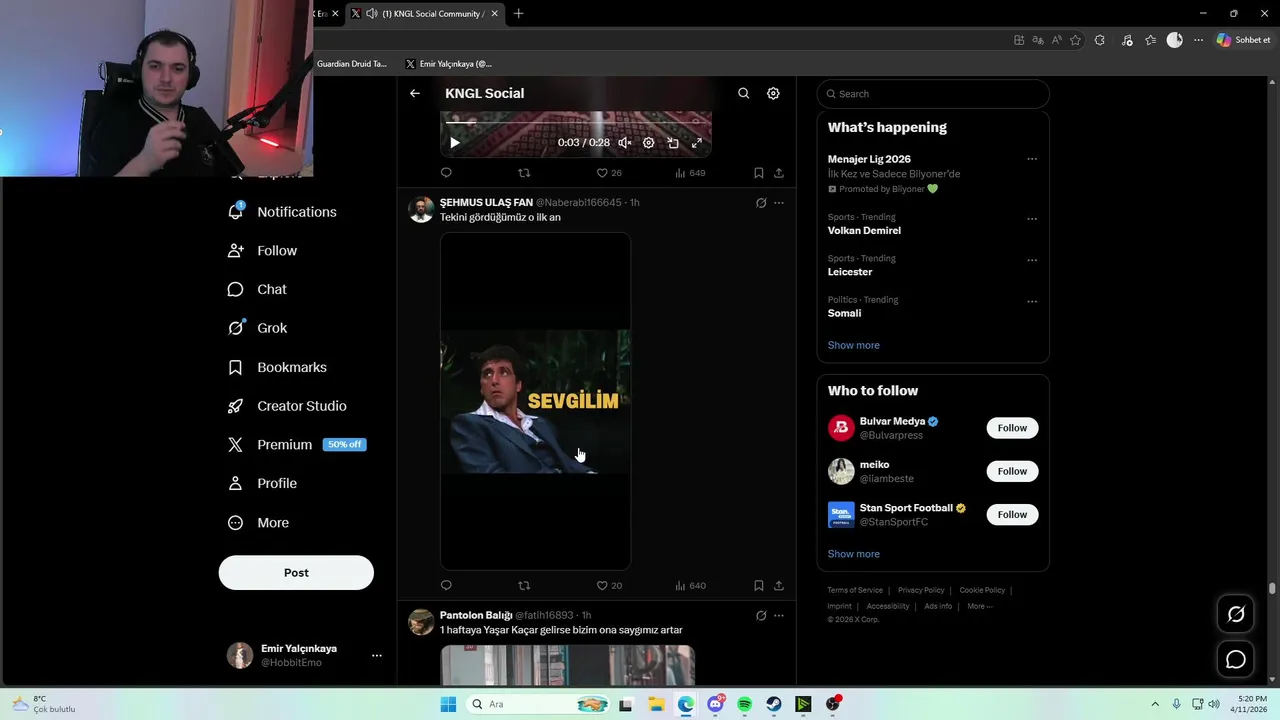Show more in Who to follow
Screen dimensions: 1280x720
(854, 554)
